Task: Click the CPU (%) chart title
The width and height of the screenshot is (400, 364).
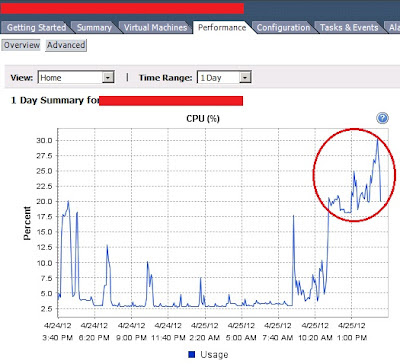Action: click(x=203, y=119)
